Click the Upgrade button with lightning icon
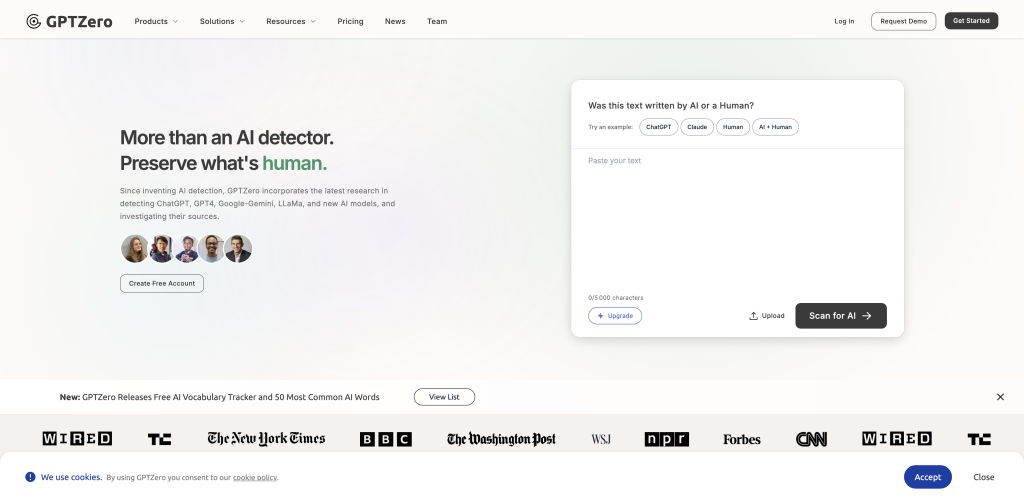The height and width of the screenshot is (502, 1024). pyautogui.click(x=615, y=316)
